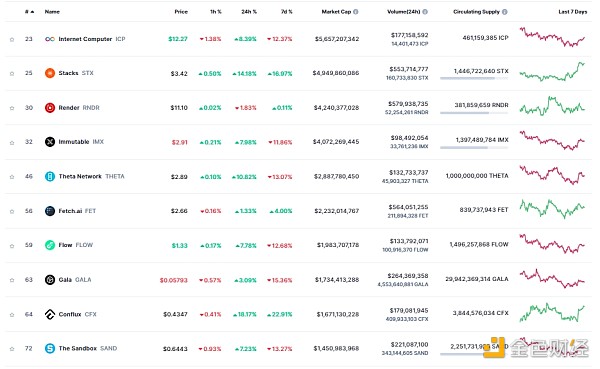
Task: Sort by the 7d % column header
Action: 287,12
